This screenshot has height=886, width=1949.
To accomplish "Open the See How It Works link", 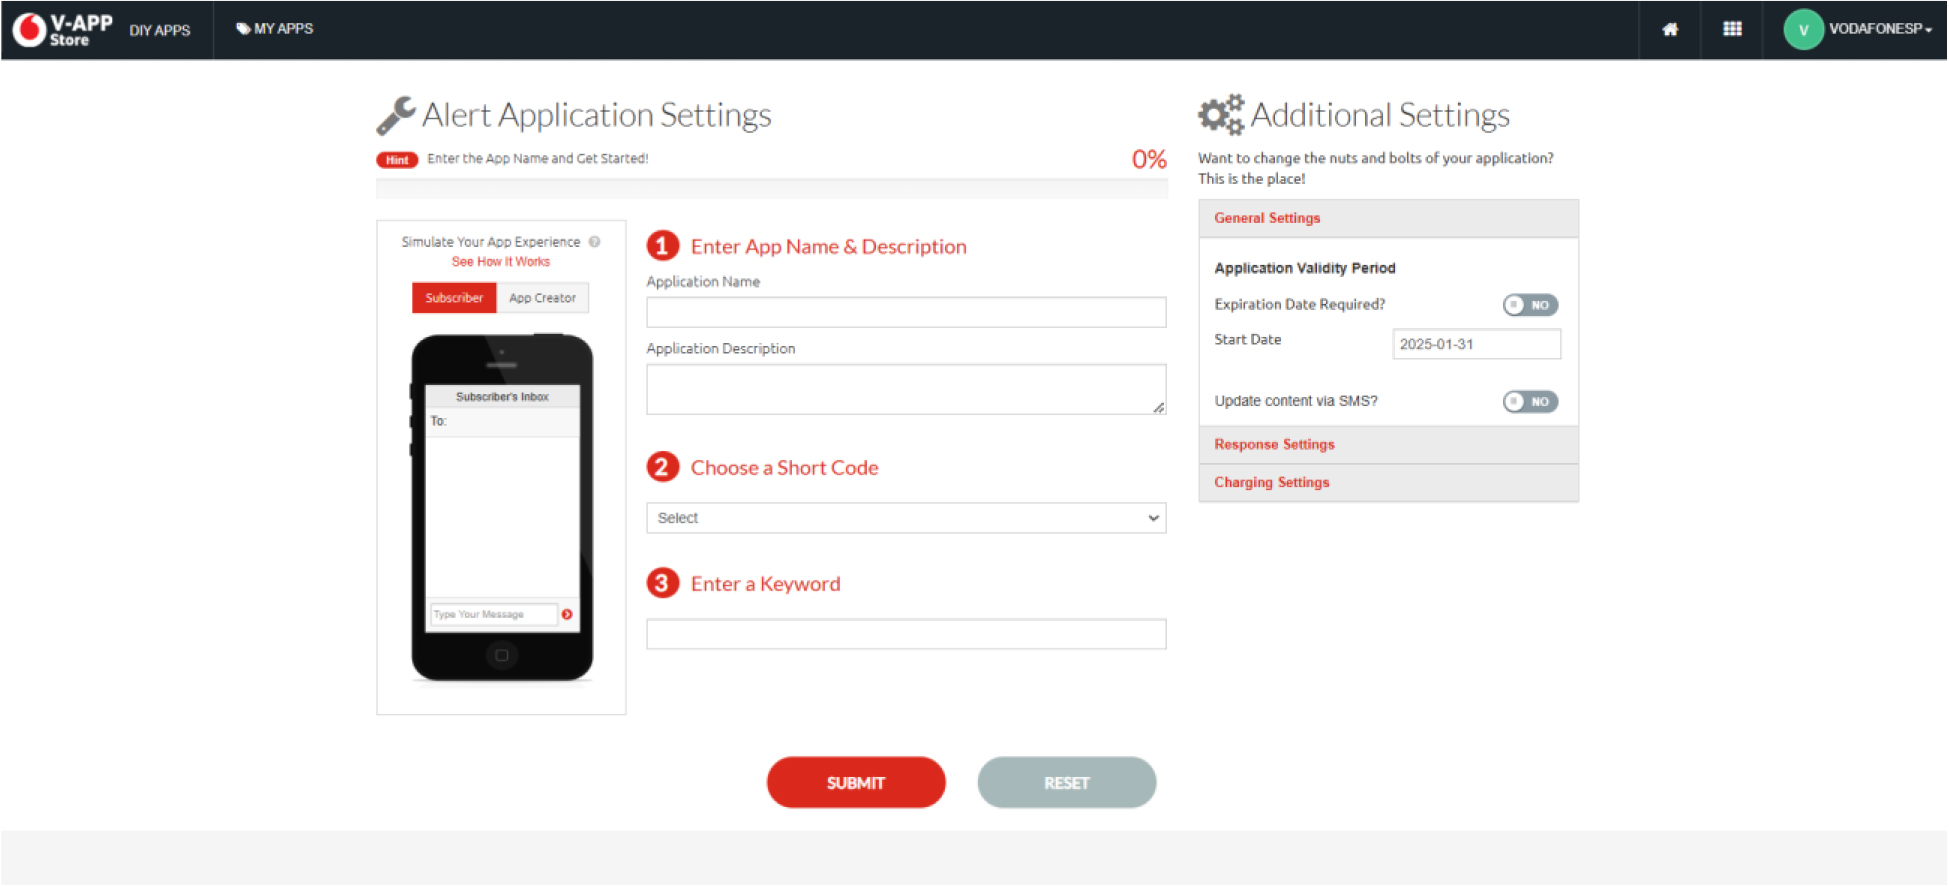I will (500, 262).
